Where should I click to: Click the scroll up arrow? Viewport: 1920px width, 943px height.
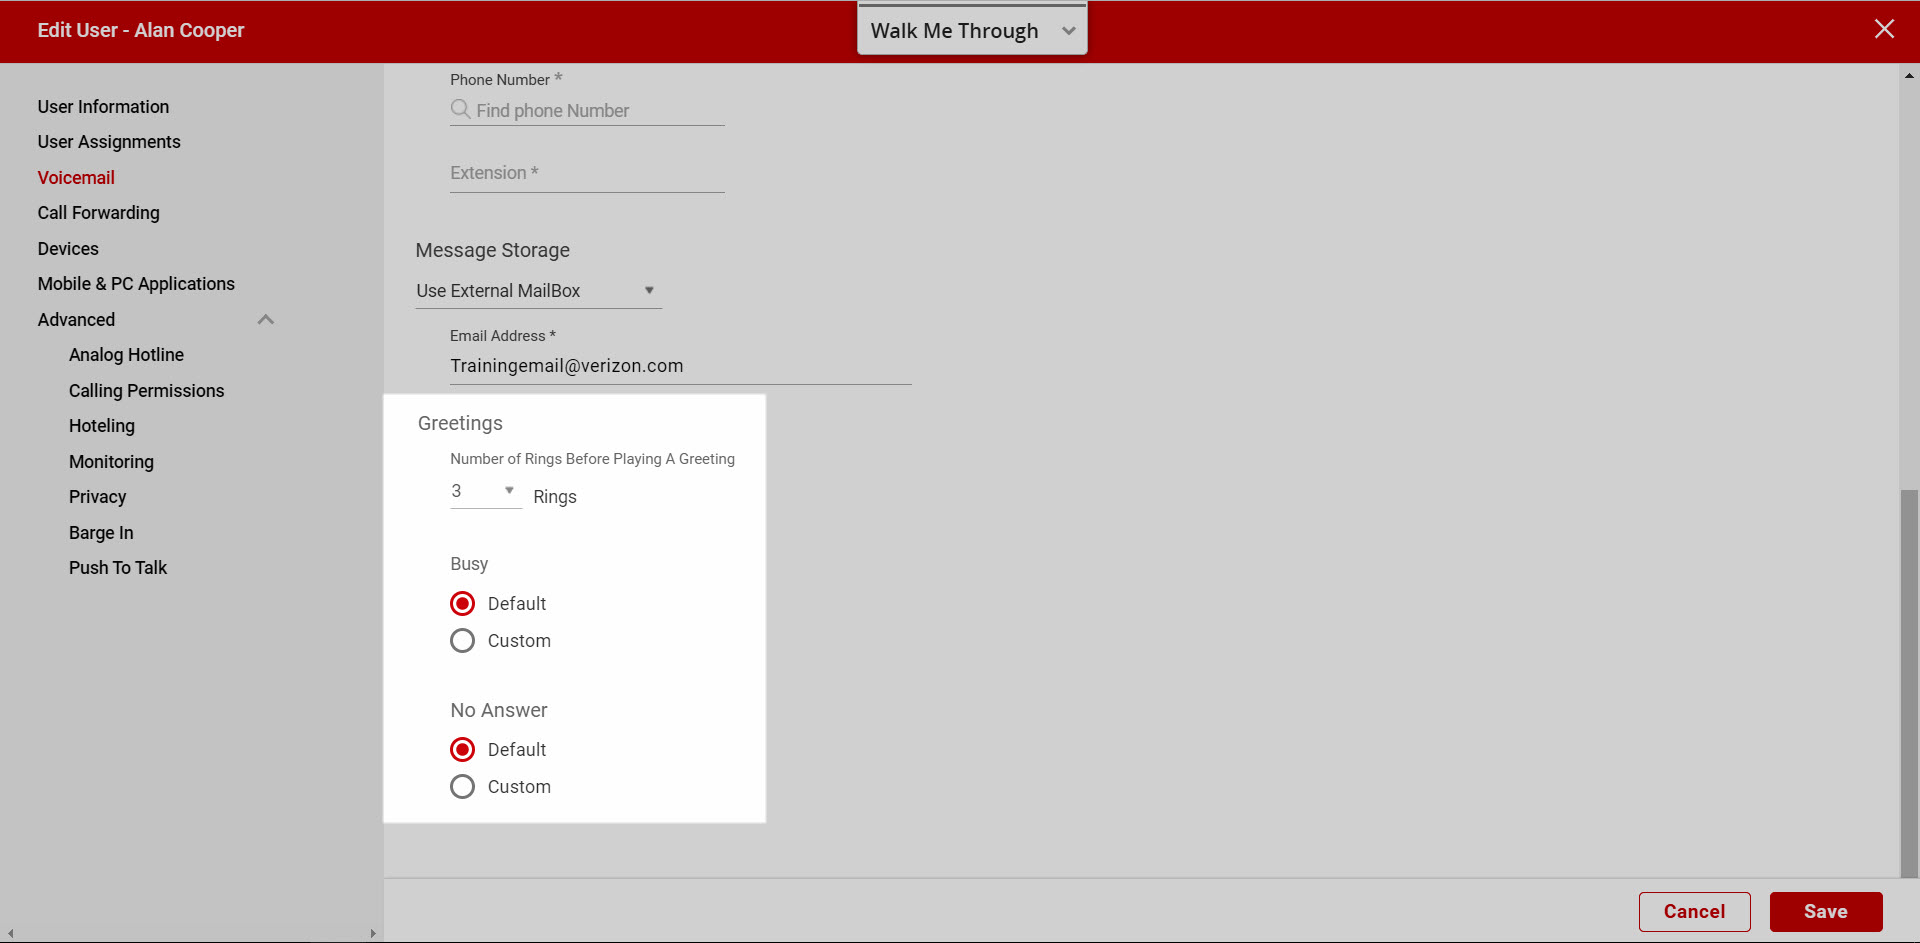1909,75
